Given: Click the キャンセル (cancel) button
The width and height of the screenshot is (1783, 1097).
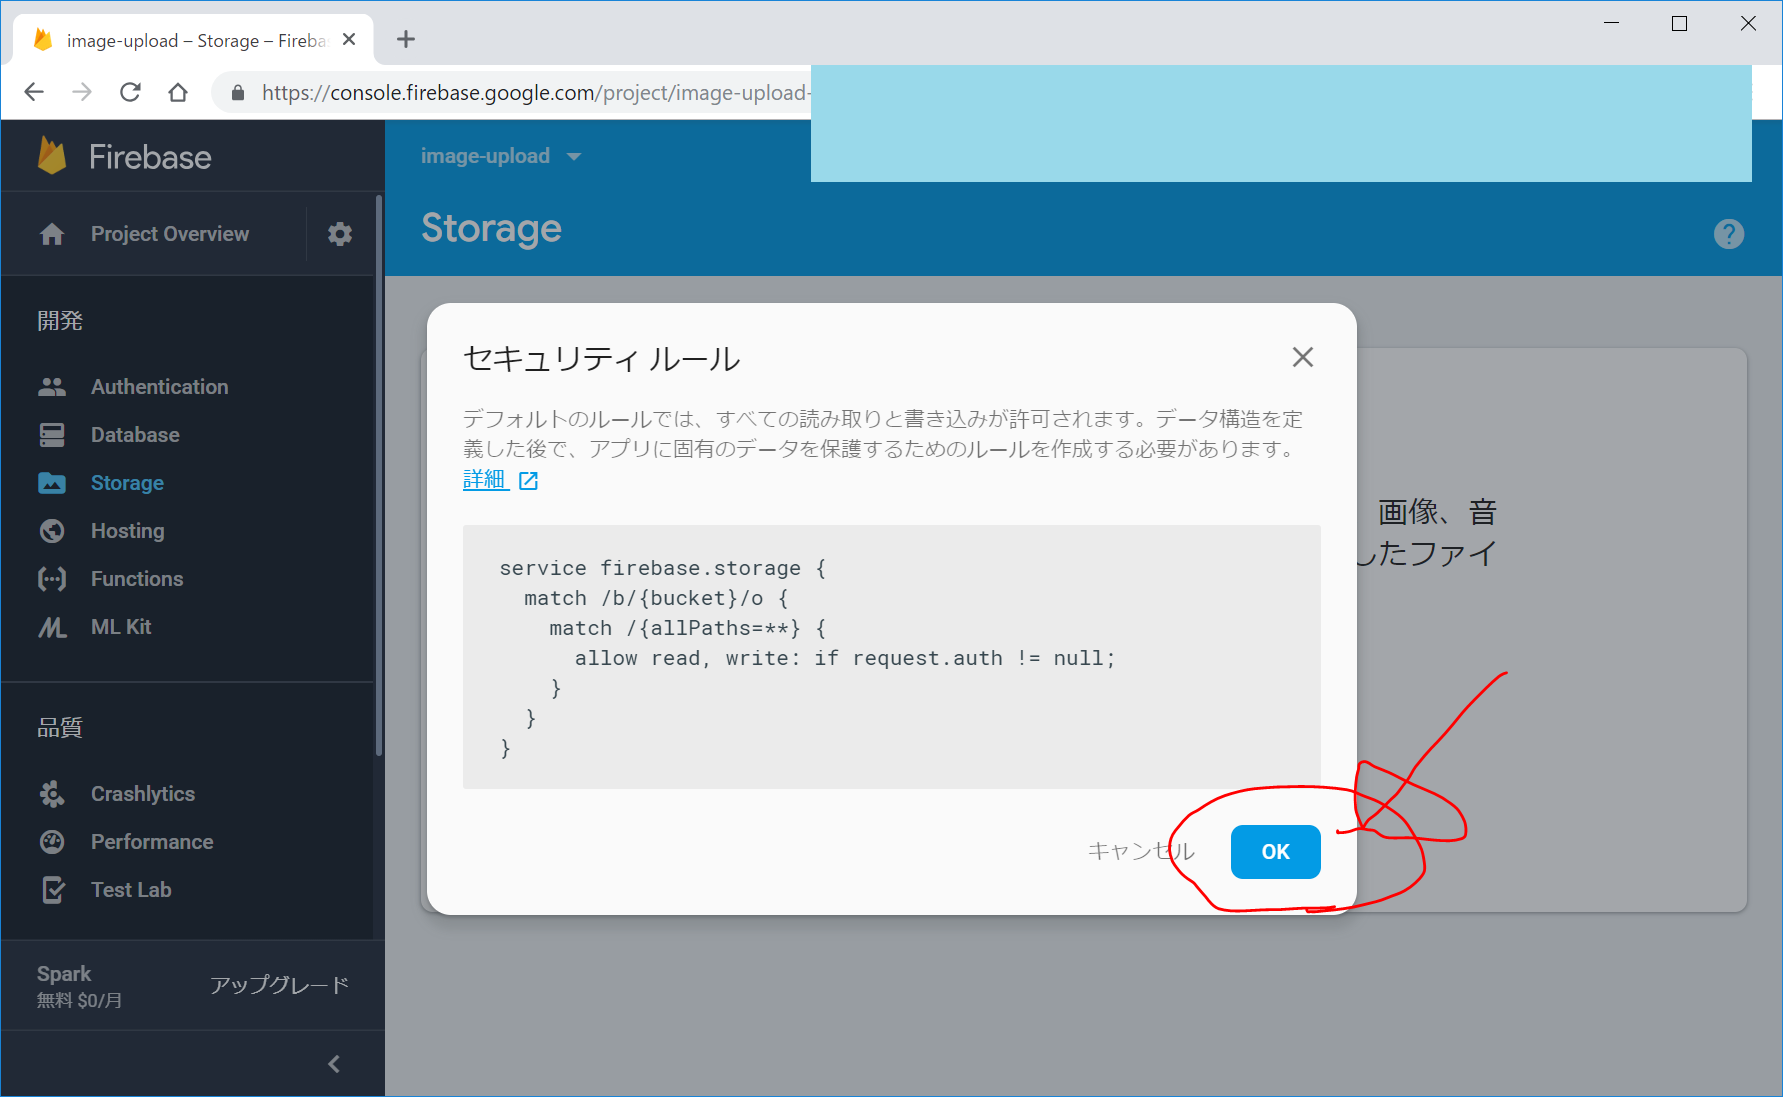Looking at the screenshot, I should point(1140,851).
